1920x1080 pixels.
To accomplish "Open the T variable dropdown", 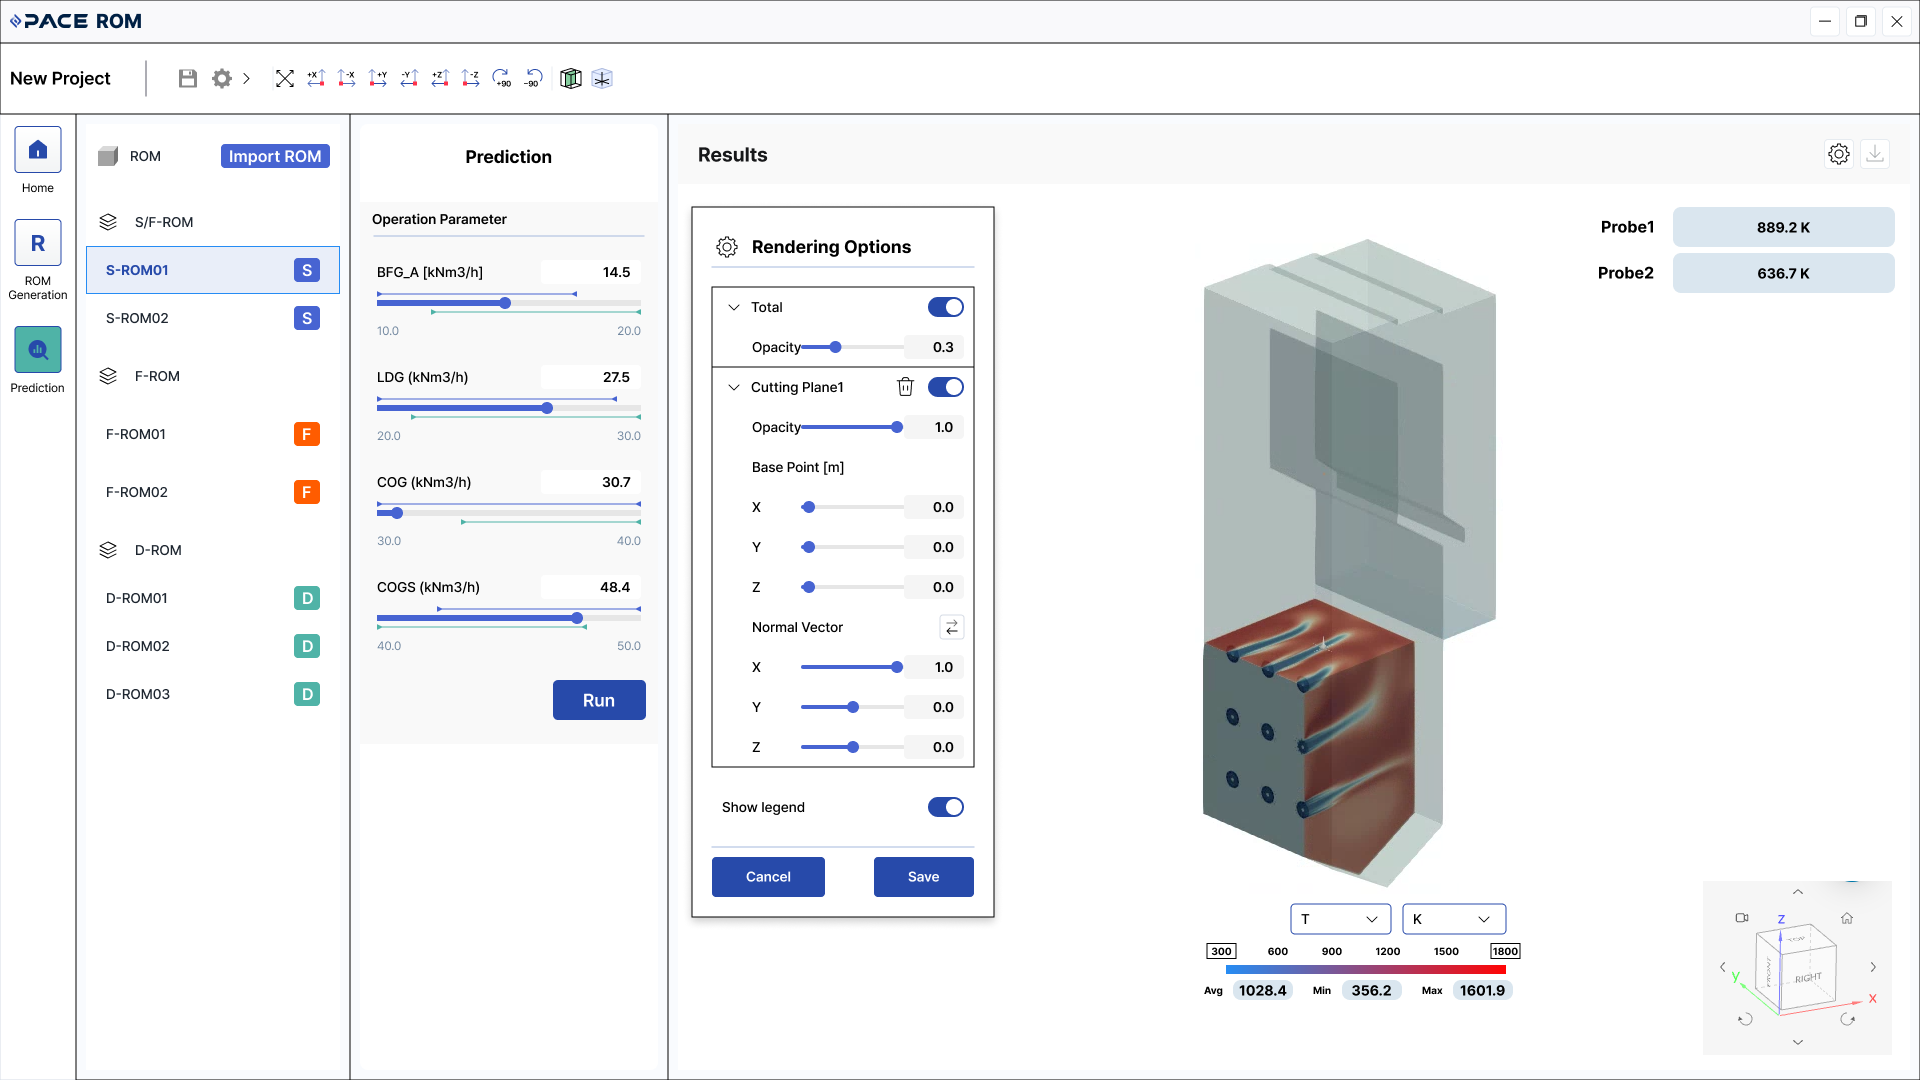I will pyautogui.click(x=1340, y=919).
